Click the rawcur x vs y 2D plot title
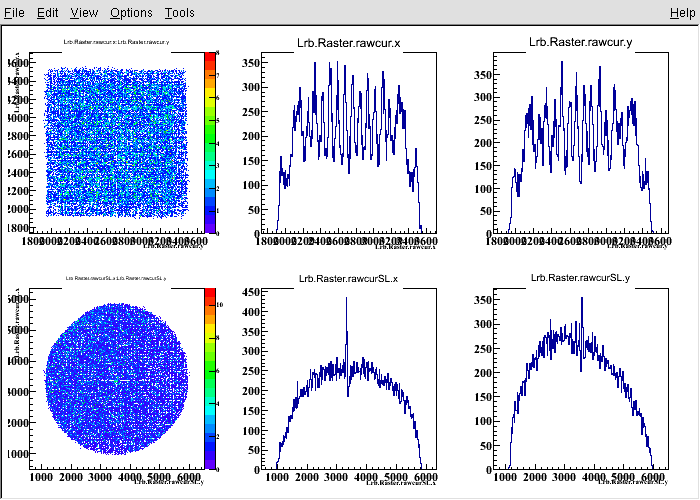The image size is (700, 500). tap(117, 42)
